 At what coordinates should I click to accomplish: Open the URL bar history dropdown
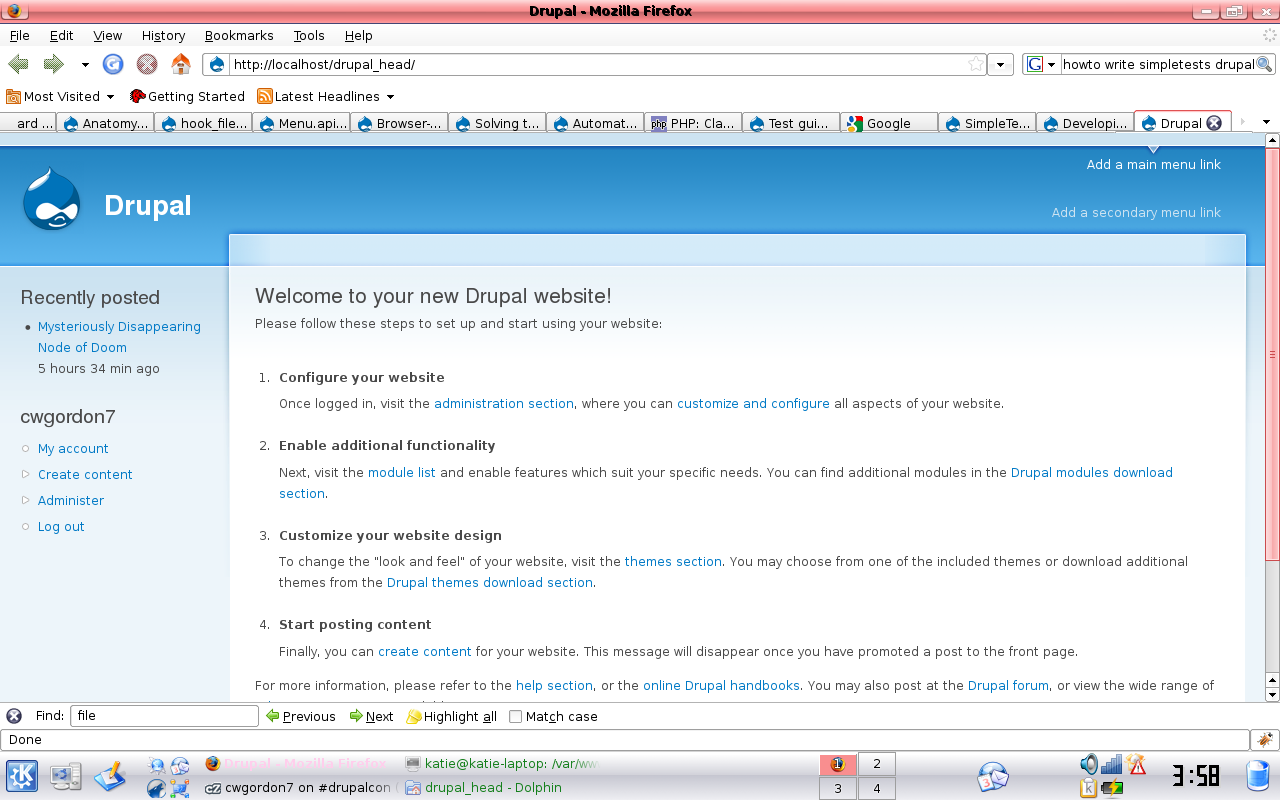click(1000, 64)
